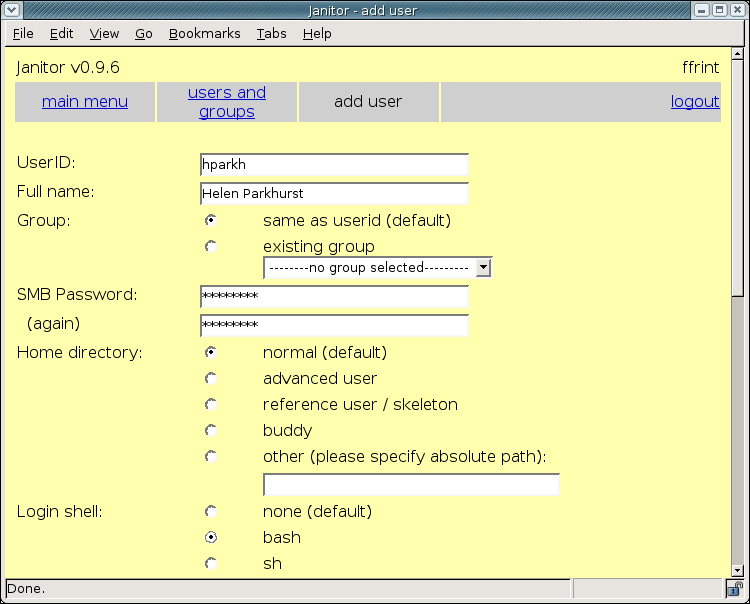The height and width of the screenshot is (604, 750).
Task: Click the SMB Password: label
Action: [x=77, y=295]
